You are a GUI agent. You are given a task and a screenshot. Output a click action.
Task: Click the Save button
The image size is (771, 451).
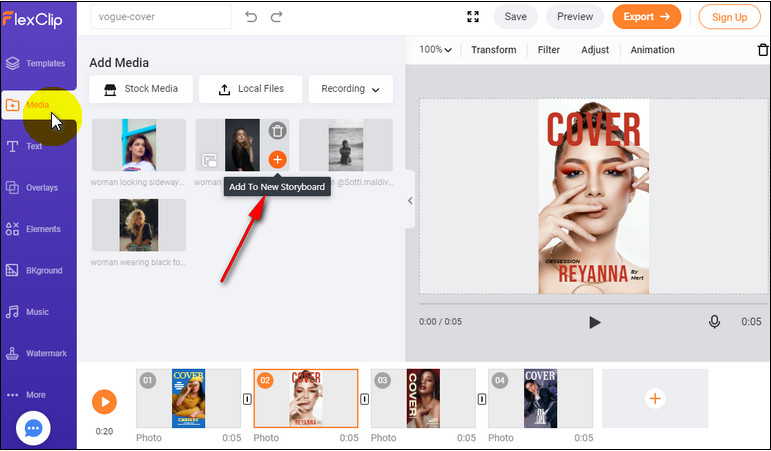(515, 17)
